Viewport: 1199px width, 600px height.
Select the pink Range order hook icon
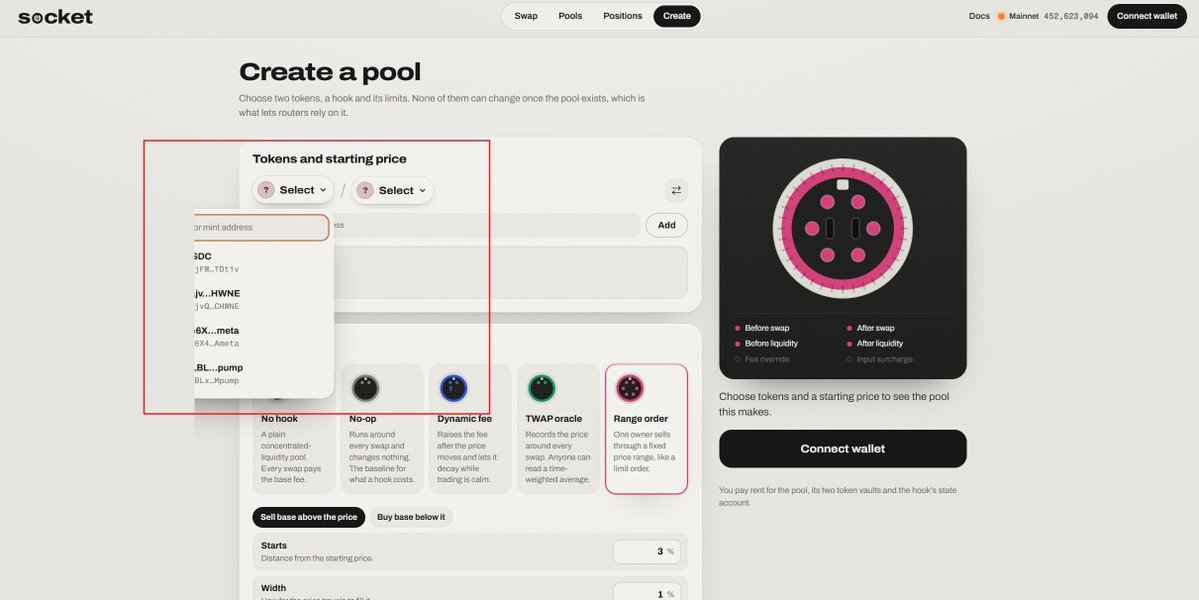pos(630,388)
